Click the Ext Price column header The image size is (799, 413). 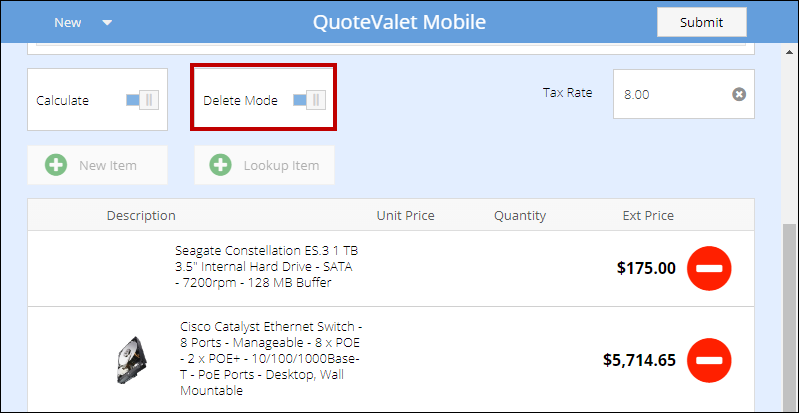(x=648, y=215)
